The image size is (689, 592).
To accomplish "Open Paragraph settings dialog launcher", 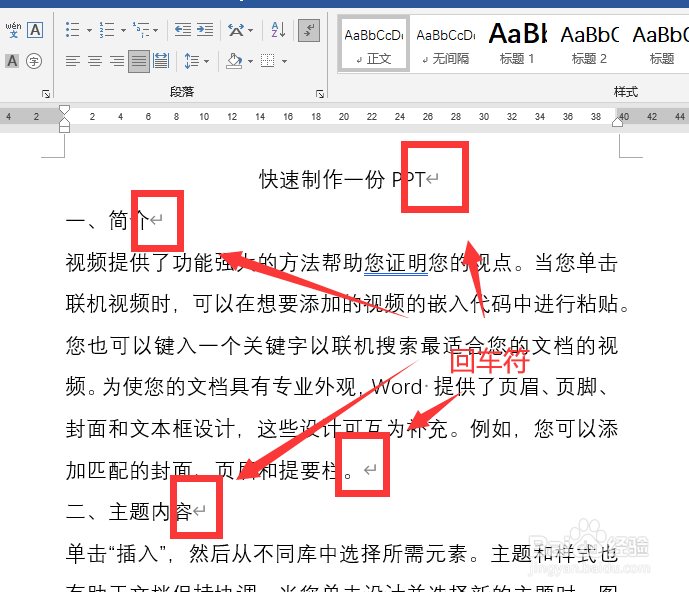I will (320, 94).
